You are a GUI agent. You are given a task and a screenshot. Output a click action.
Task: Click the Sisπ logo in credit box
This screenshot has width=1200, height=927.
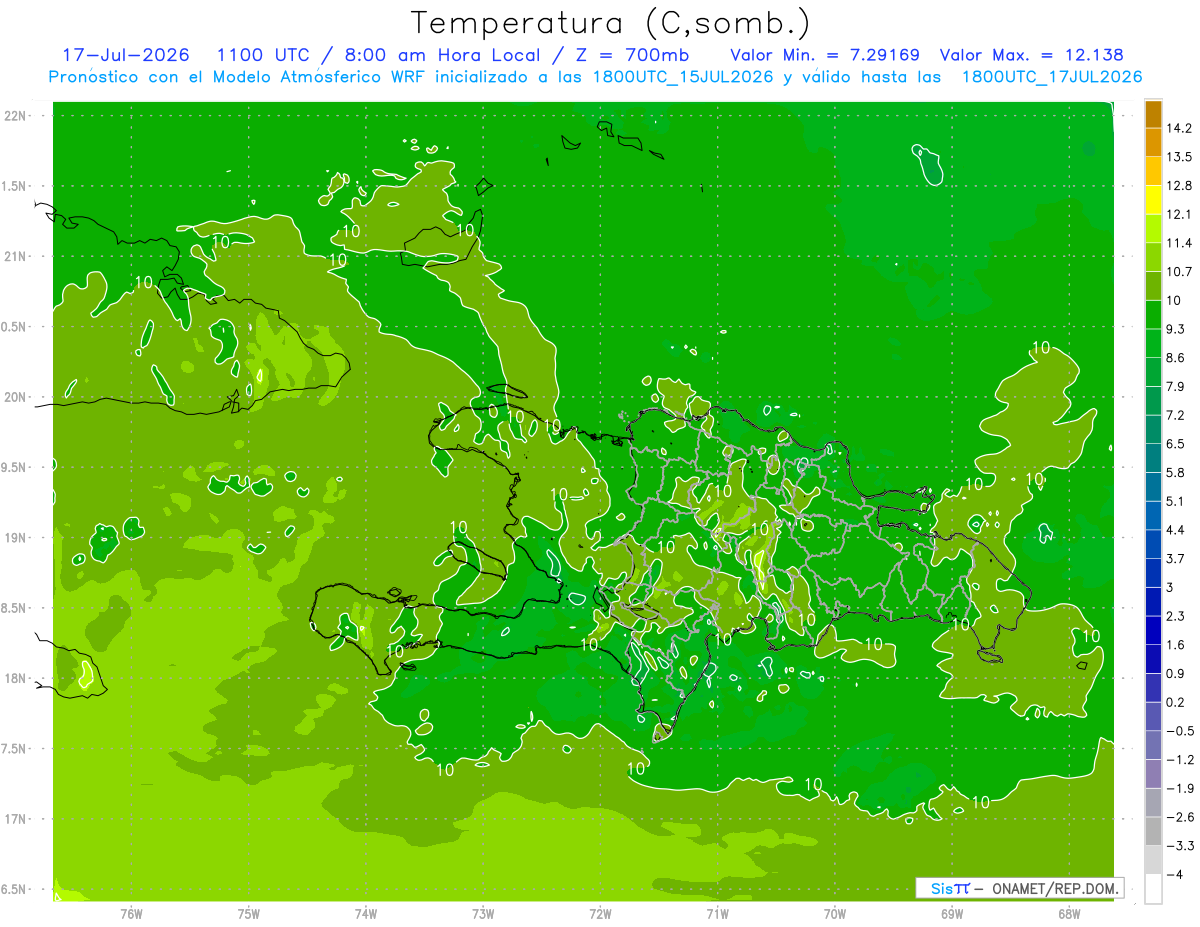[950, 888]
